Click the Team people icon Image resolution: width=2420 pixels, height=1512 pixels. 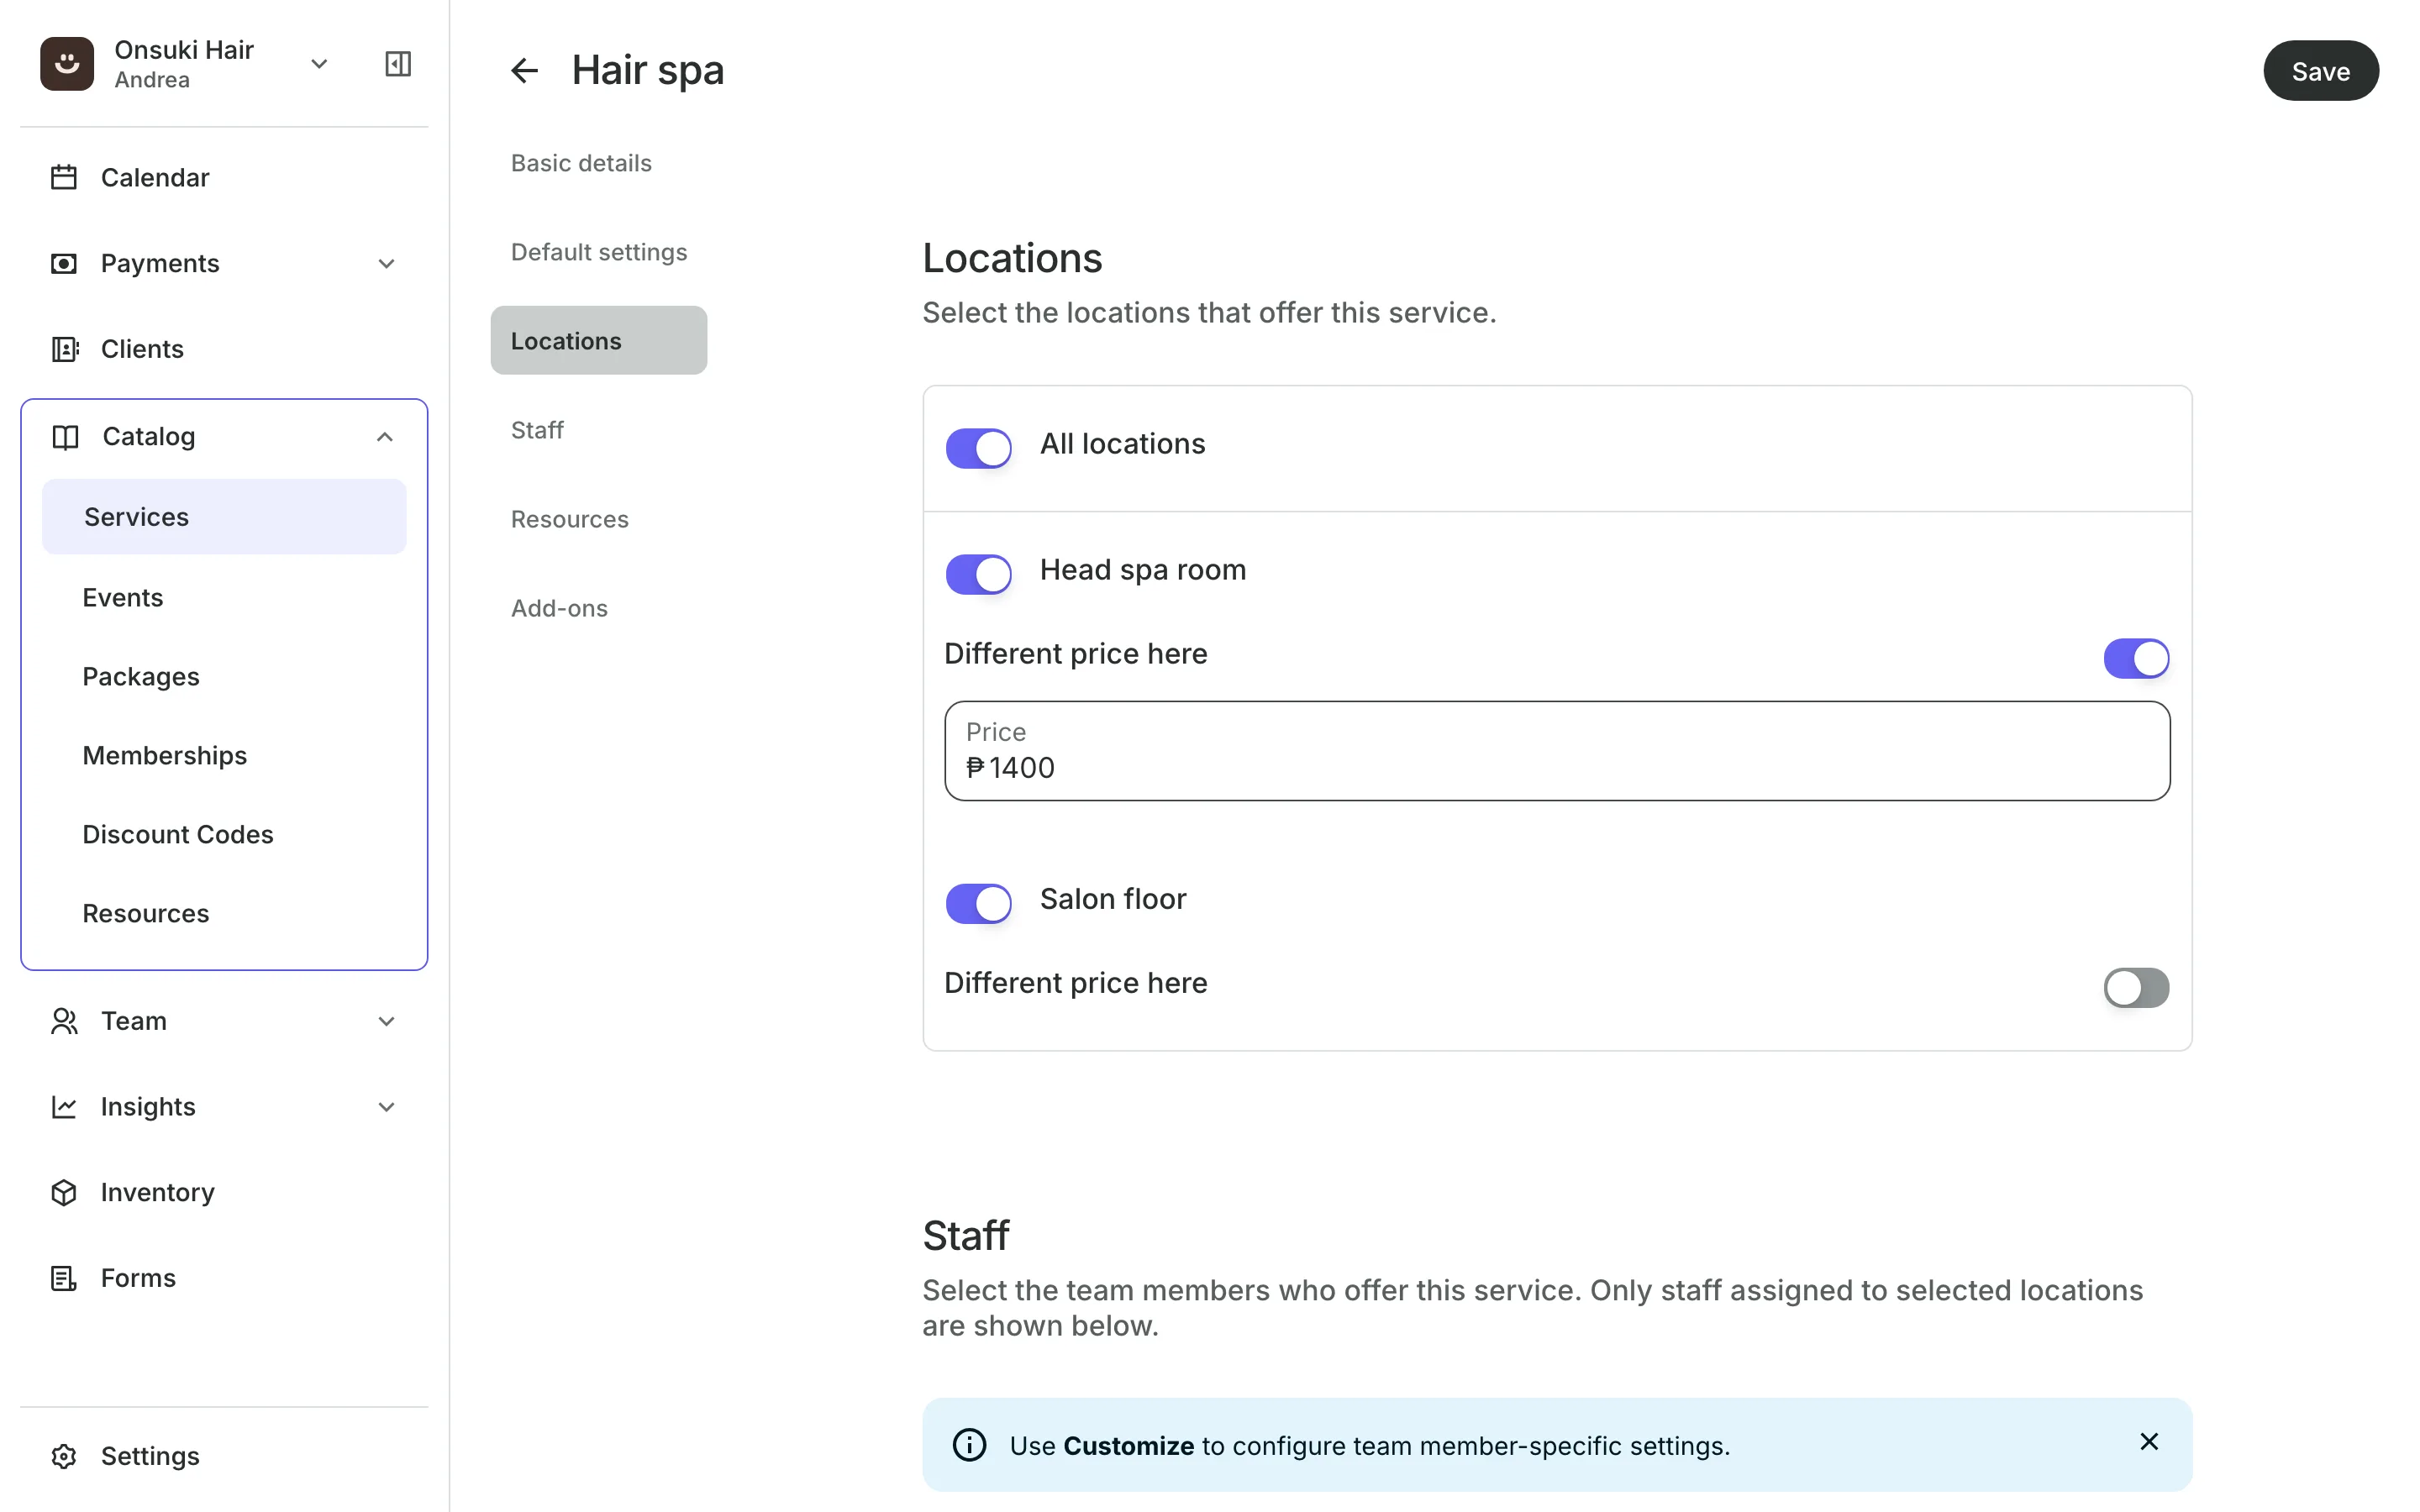click(64, 1021)
